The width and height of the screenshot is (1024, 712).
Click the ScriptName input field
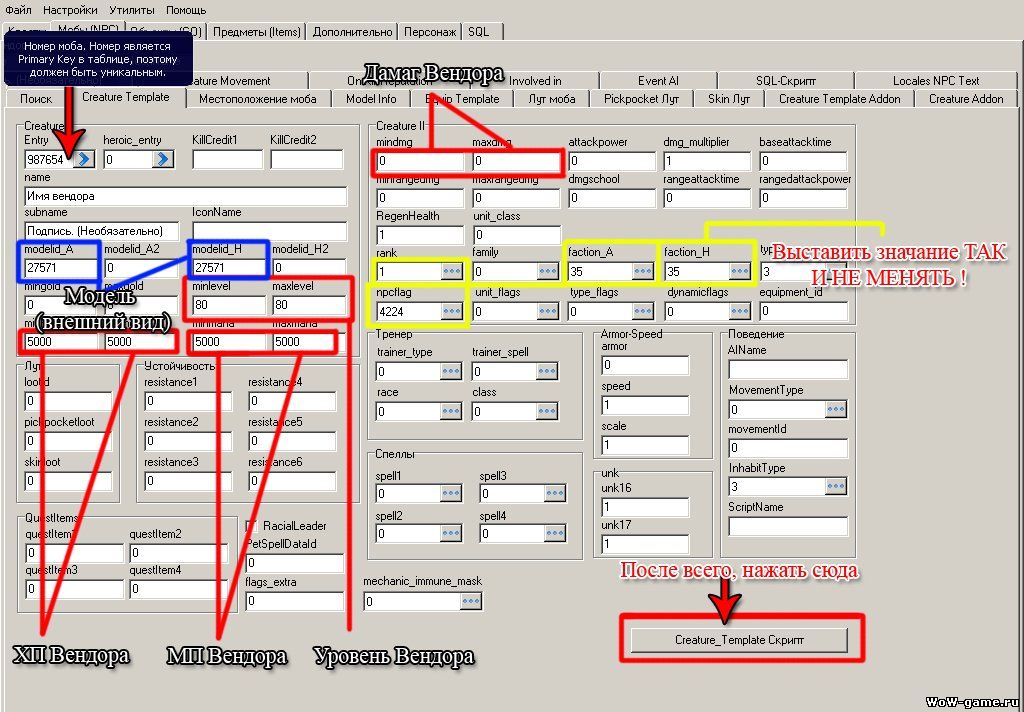[x=788, y=526]
